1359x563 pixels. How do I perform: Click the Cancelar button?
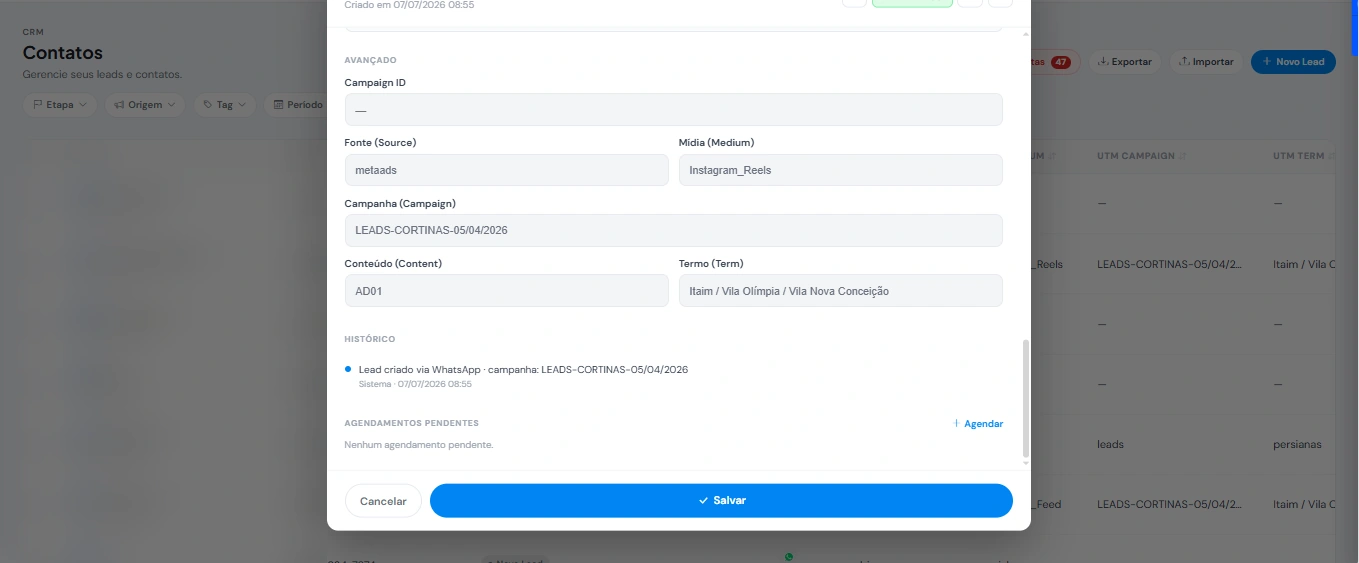click(383, 501)
